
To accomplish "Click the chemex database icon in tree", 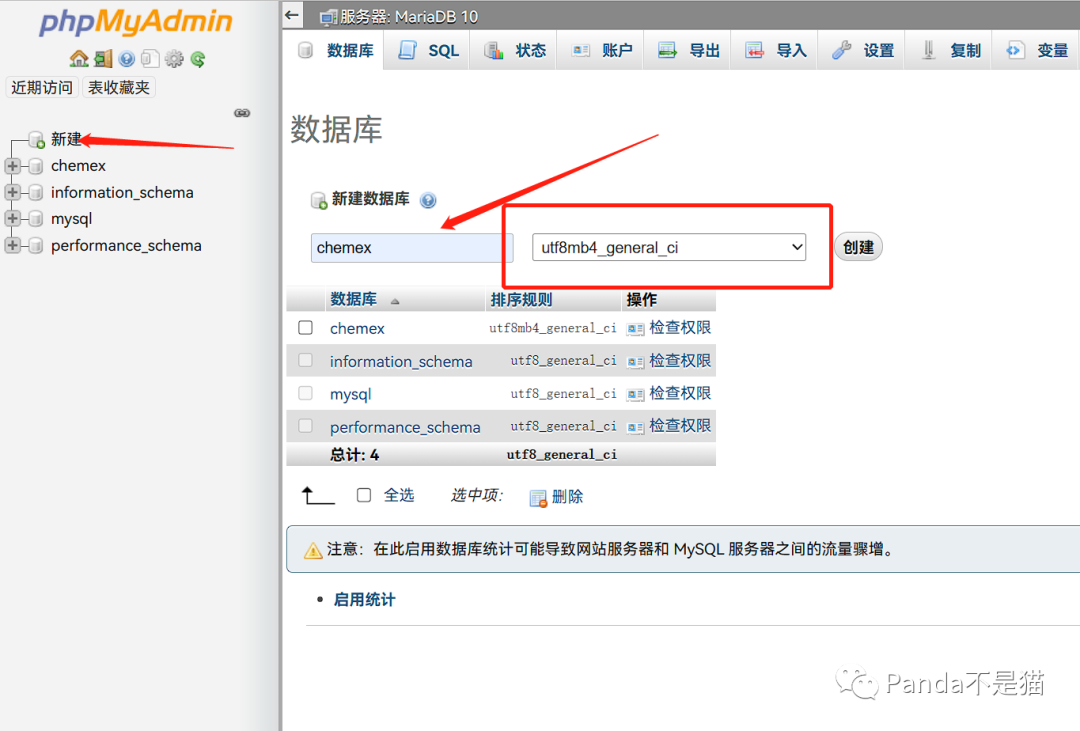I will coord(36,166).
